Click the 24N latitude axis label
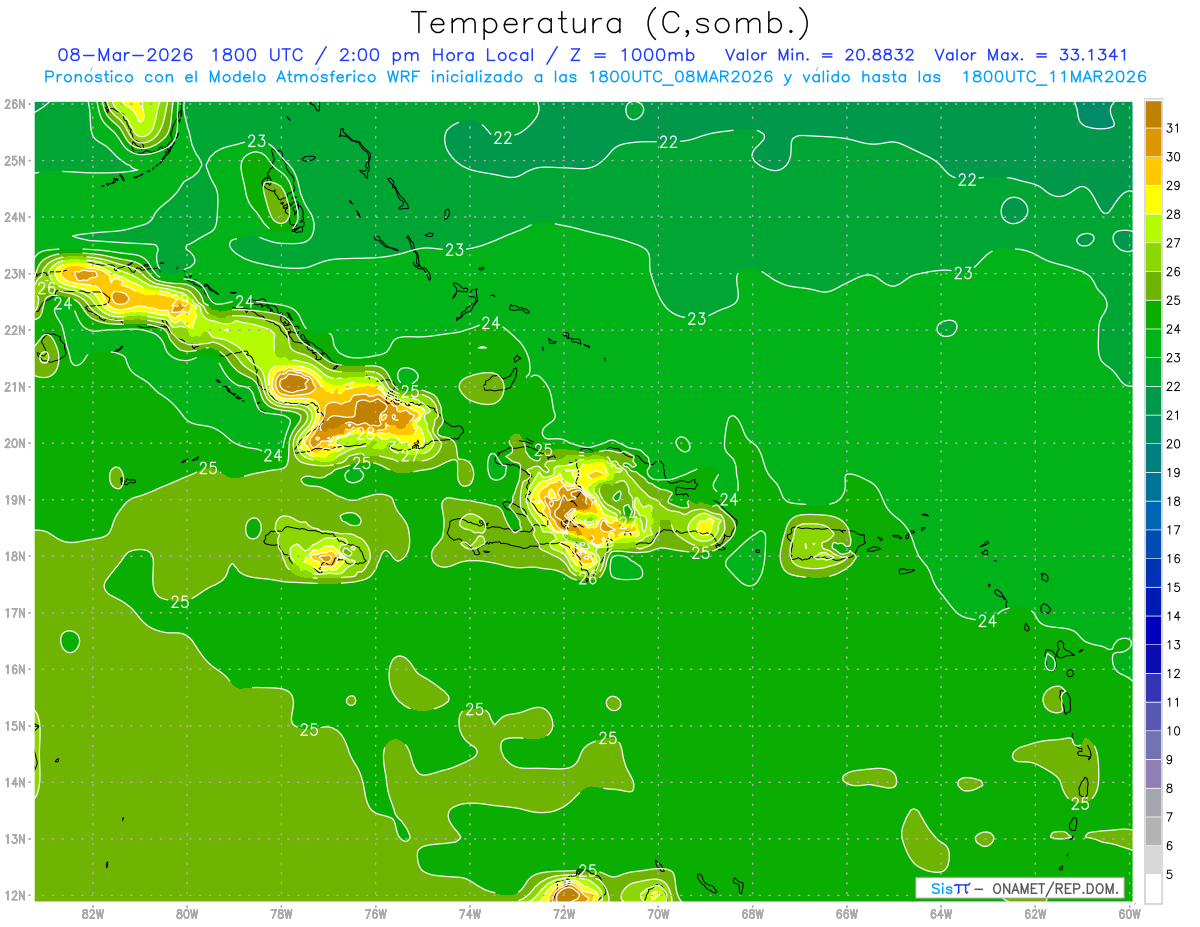 tap(15, 217)
